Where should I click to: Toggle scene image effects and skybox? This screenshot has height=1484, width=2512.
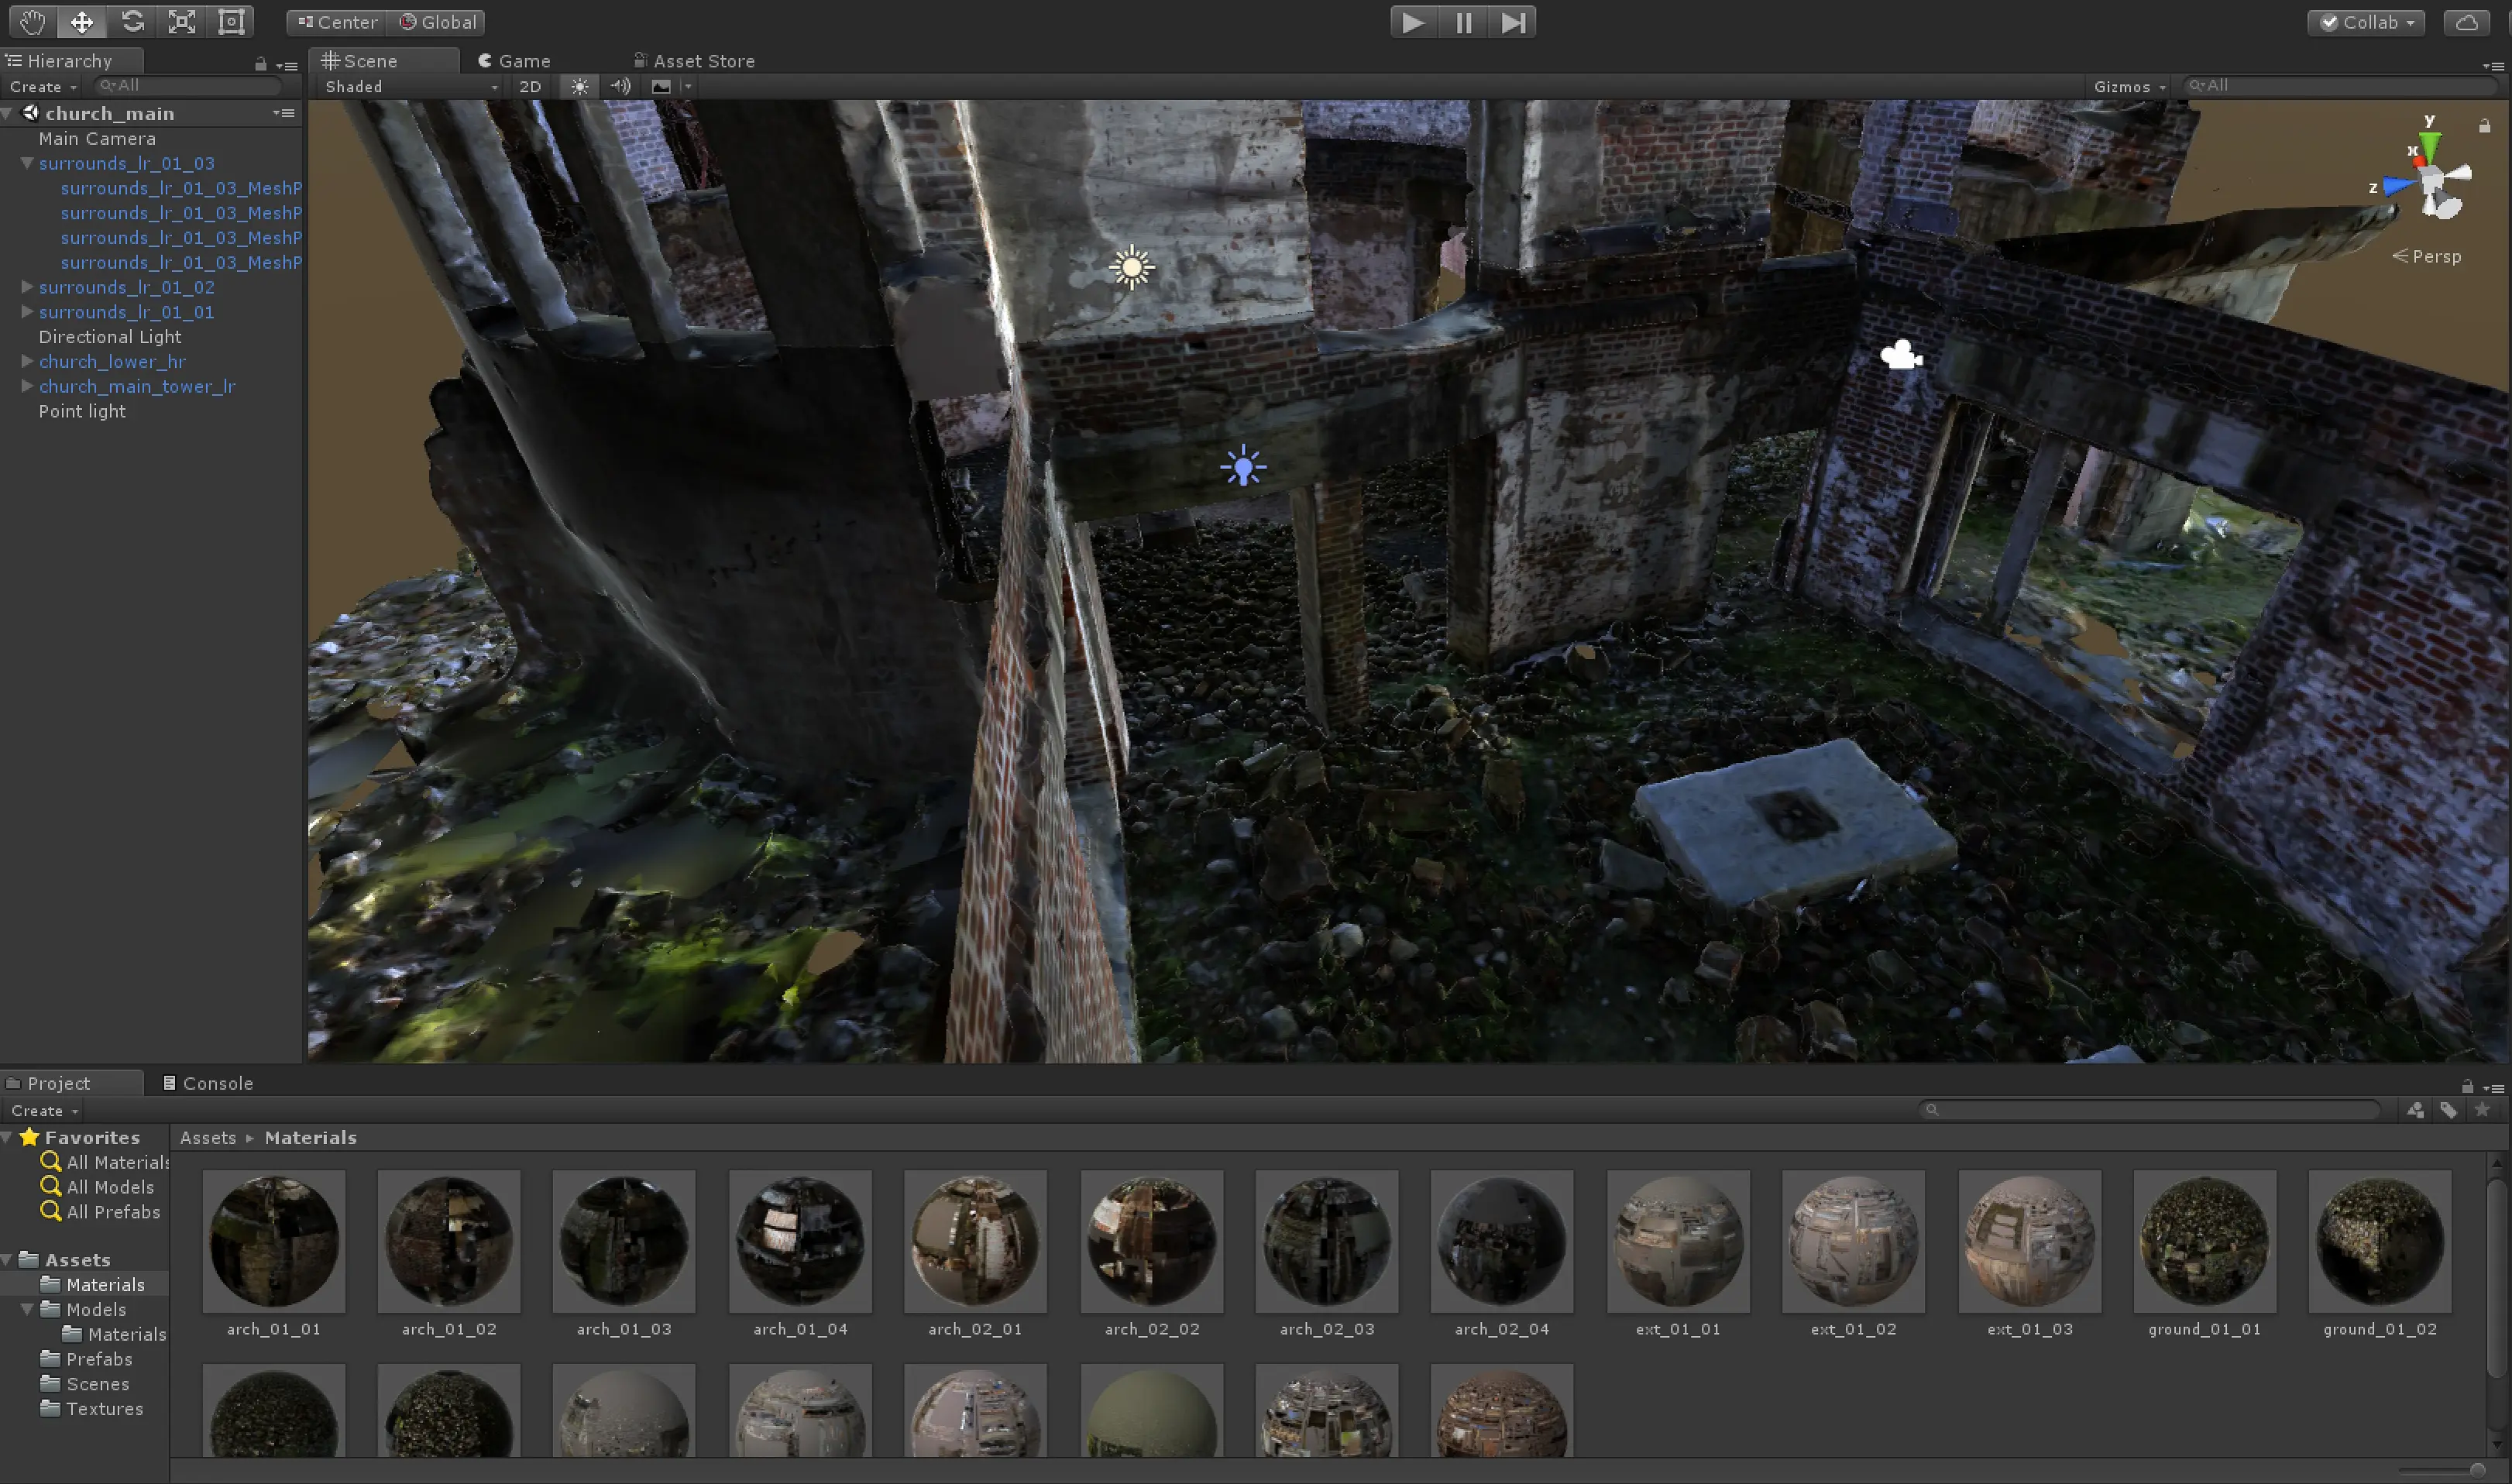point(661,86)
